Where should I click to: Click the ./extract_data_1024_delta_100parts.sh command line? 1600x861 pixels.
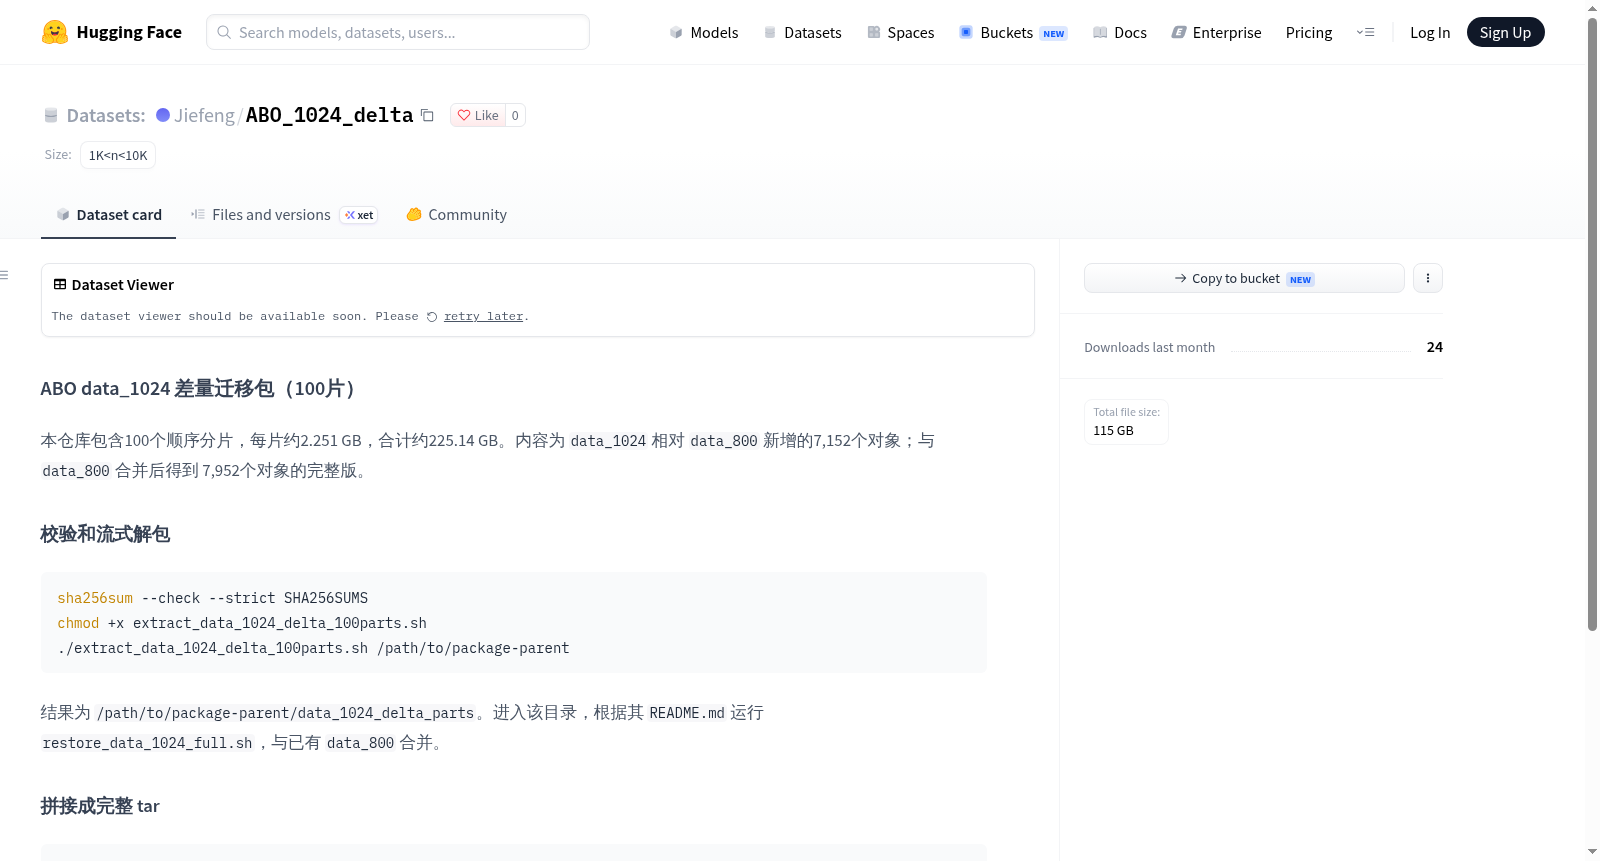[x=313, y=648]
